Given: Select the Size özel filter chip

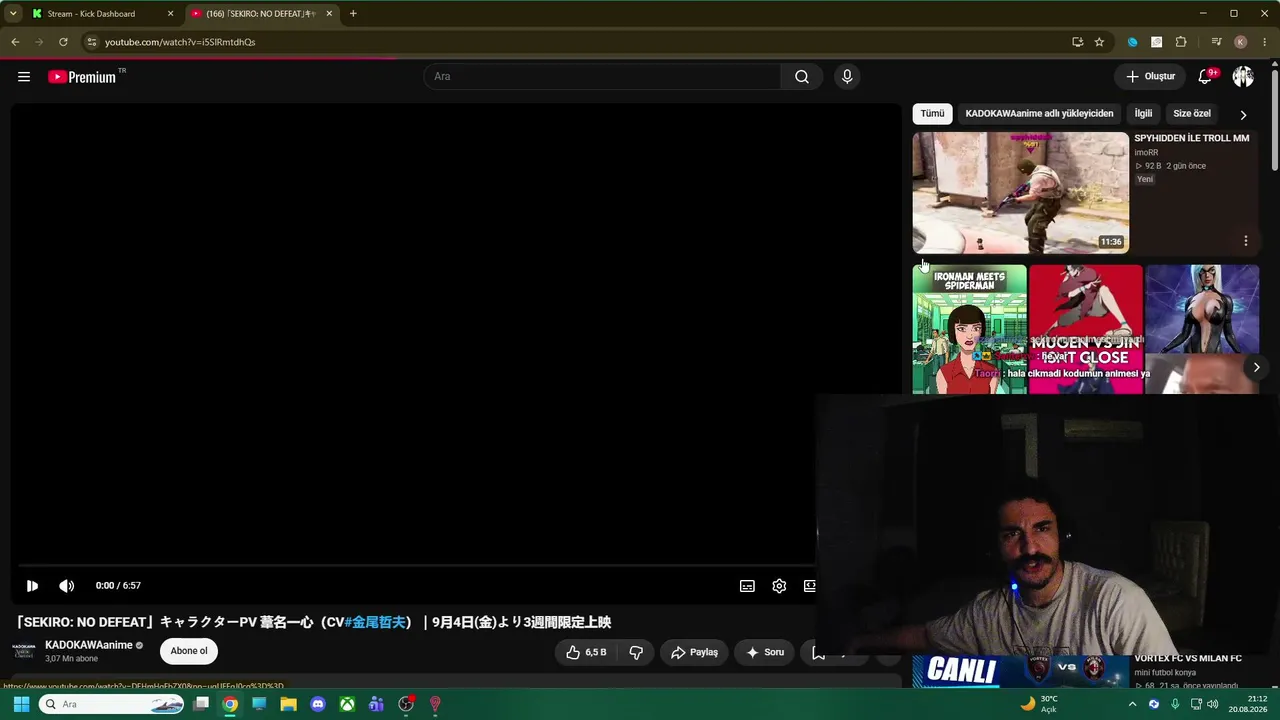Looking at the screenshot, I should click(x=1192, y=114).
